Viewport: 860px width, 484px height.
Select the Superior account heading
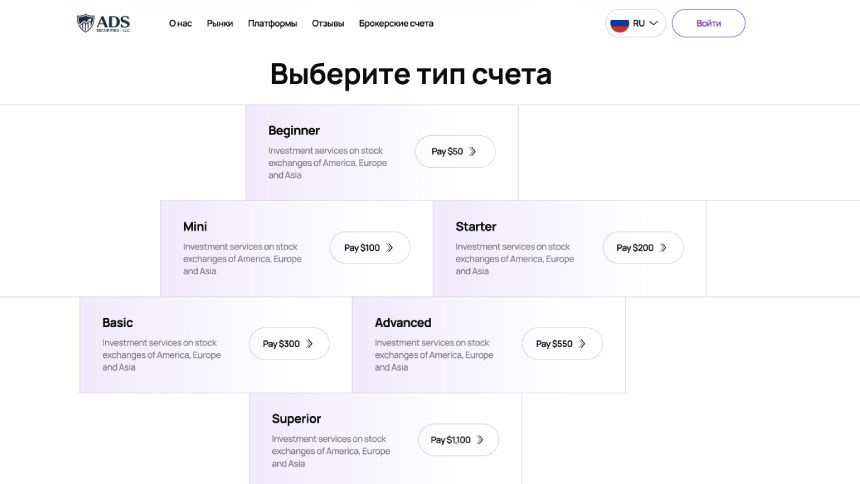tap(296, 419)
